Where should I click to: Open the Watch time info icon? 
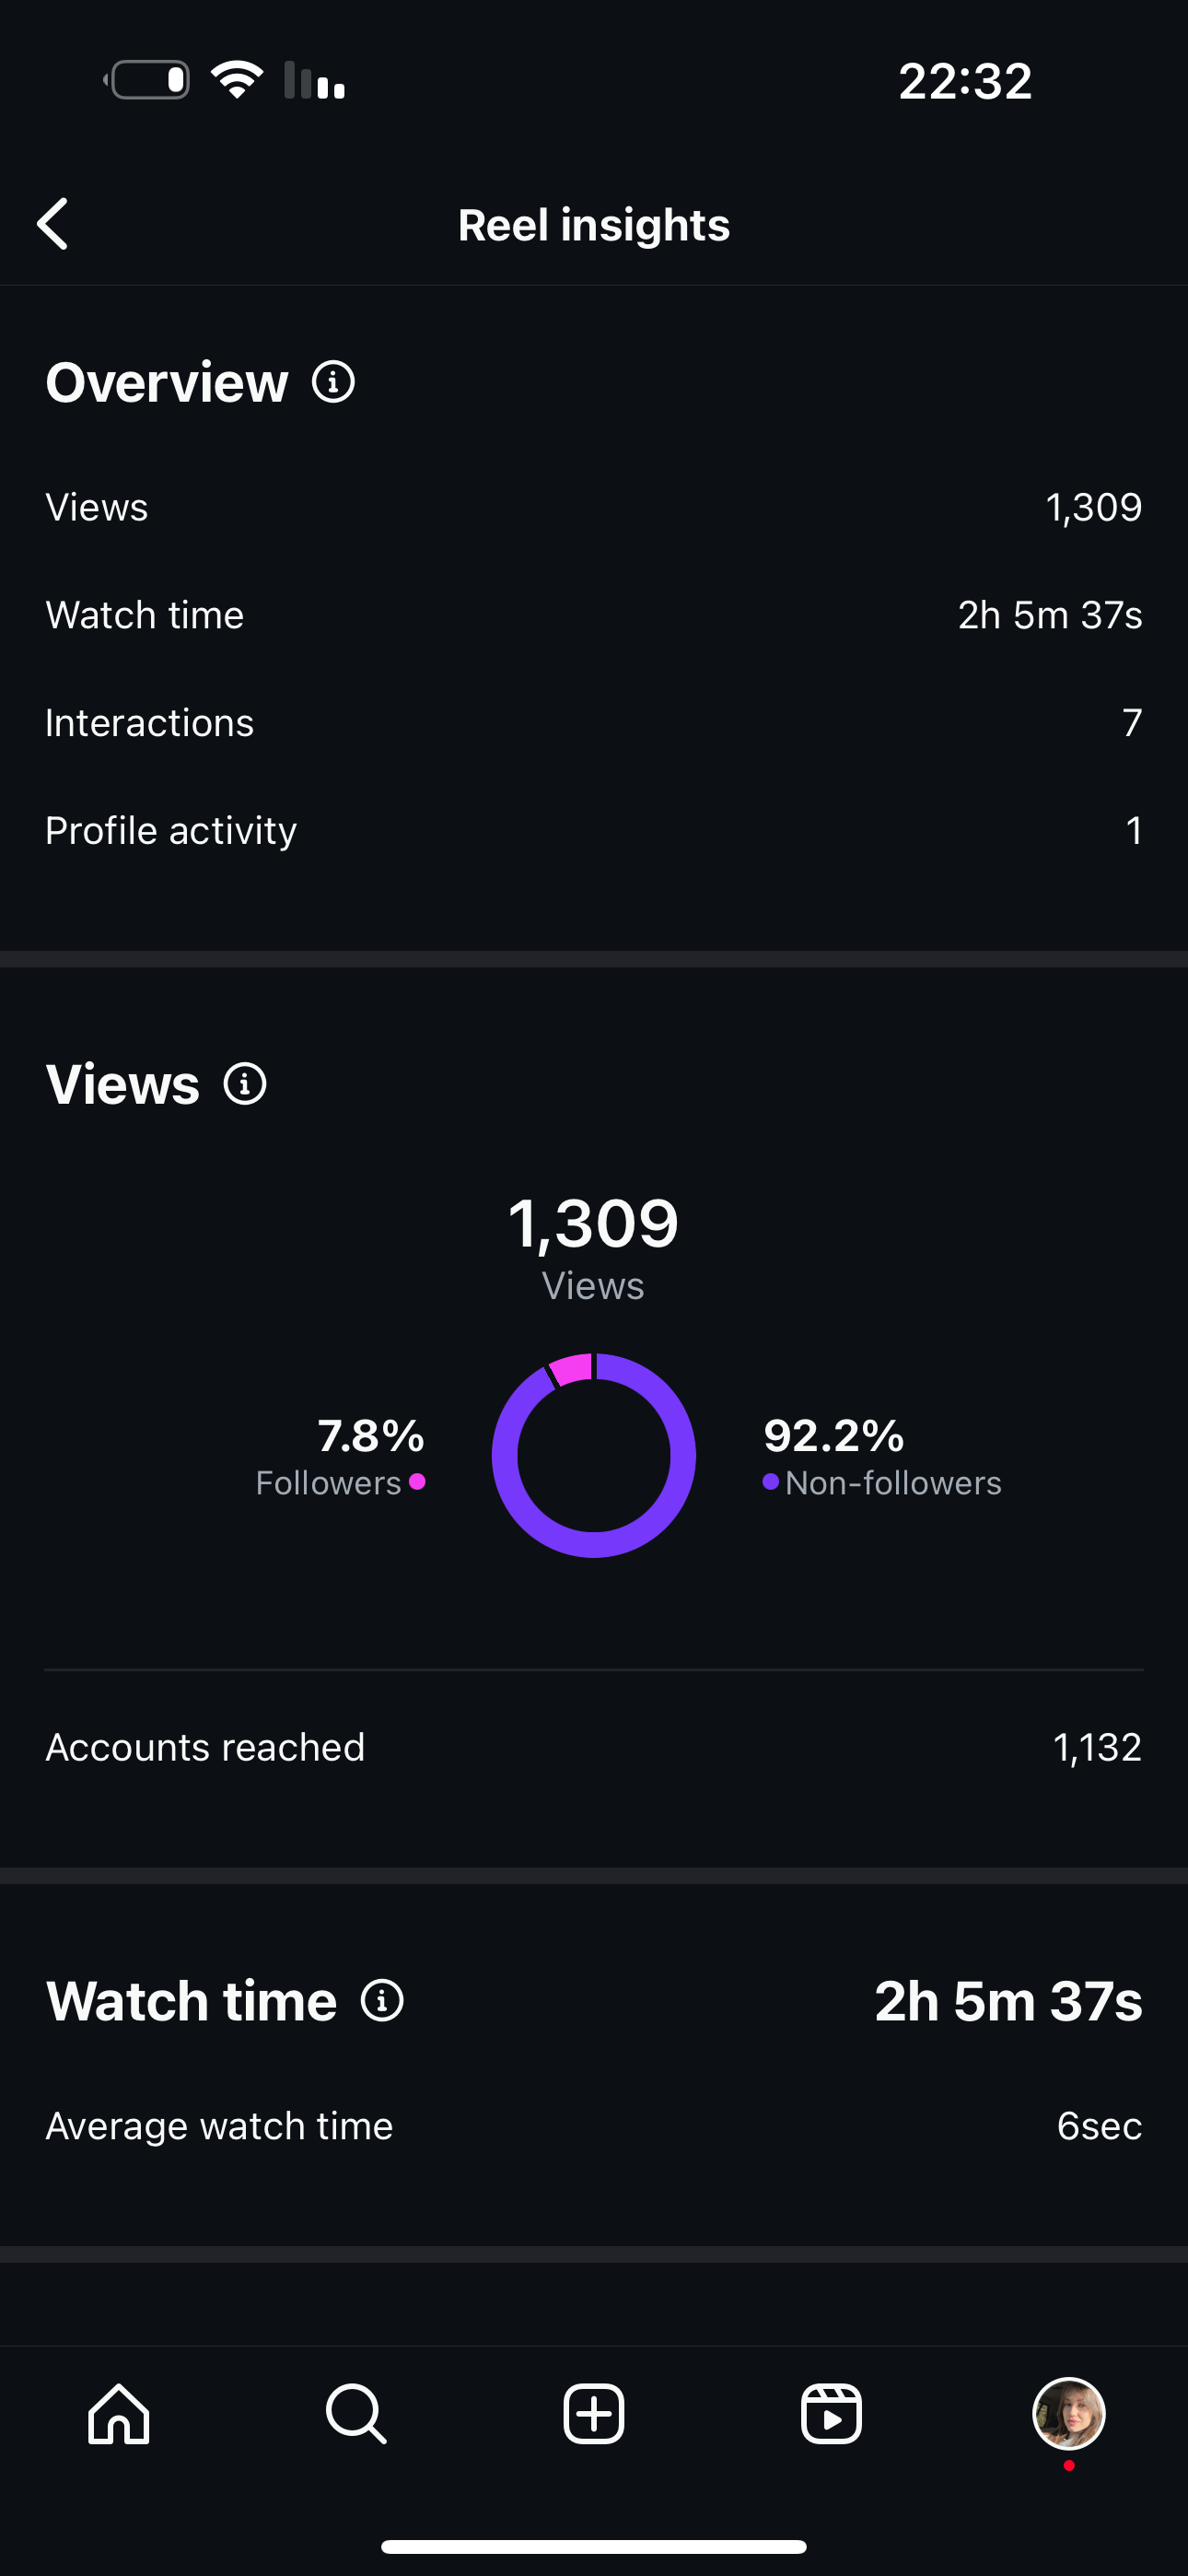click(382, 2001)
